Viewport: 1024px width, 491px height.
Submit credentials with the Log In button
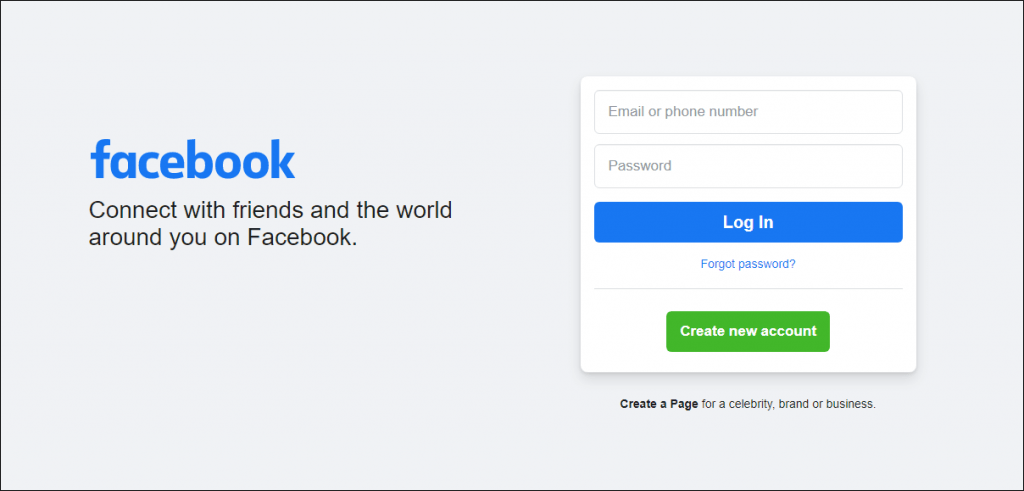(748, 222)
